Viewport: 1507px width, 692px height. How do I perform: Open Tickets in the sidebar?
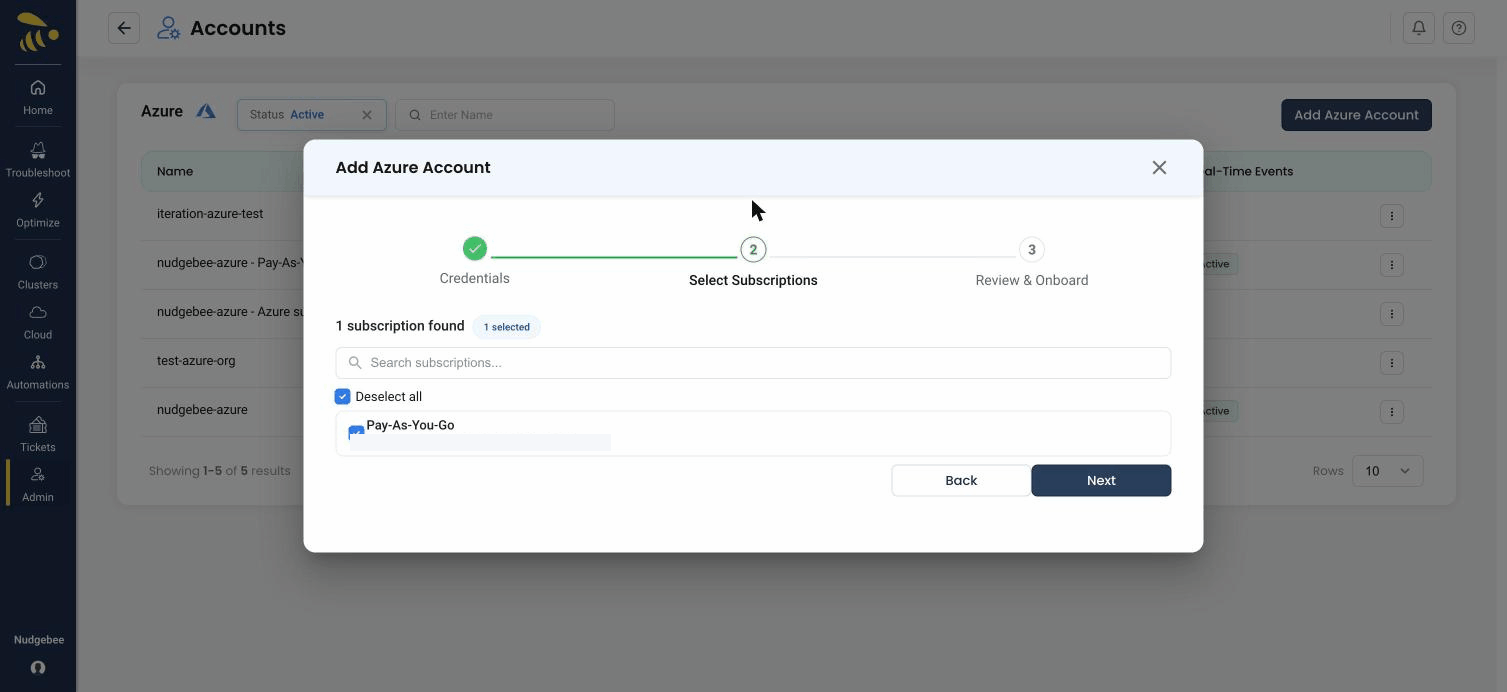pyautogui.click(x=38, y=435)
